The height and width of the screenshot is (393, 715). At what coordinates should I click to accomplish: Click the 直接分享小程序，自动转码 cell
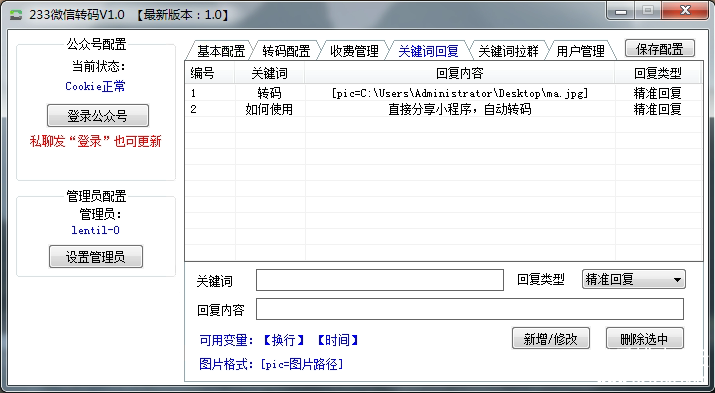(x=460, y=109)
